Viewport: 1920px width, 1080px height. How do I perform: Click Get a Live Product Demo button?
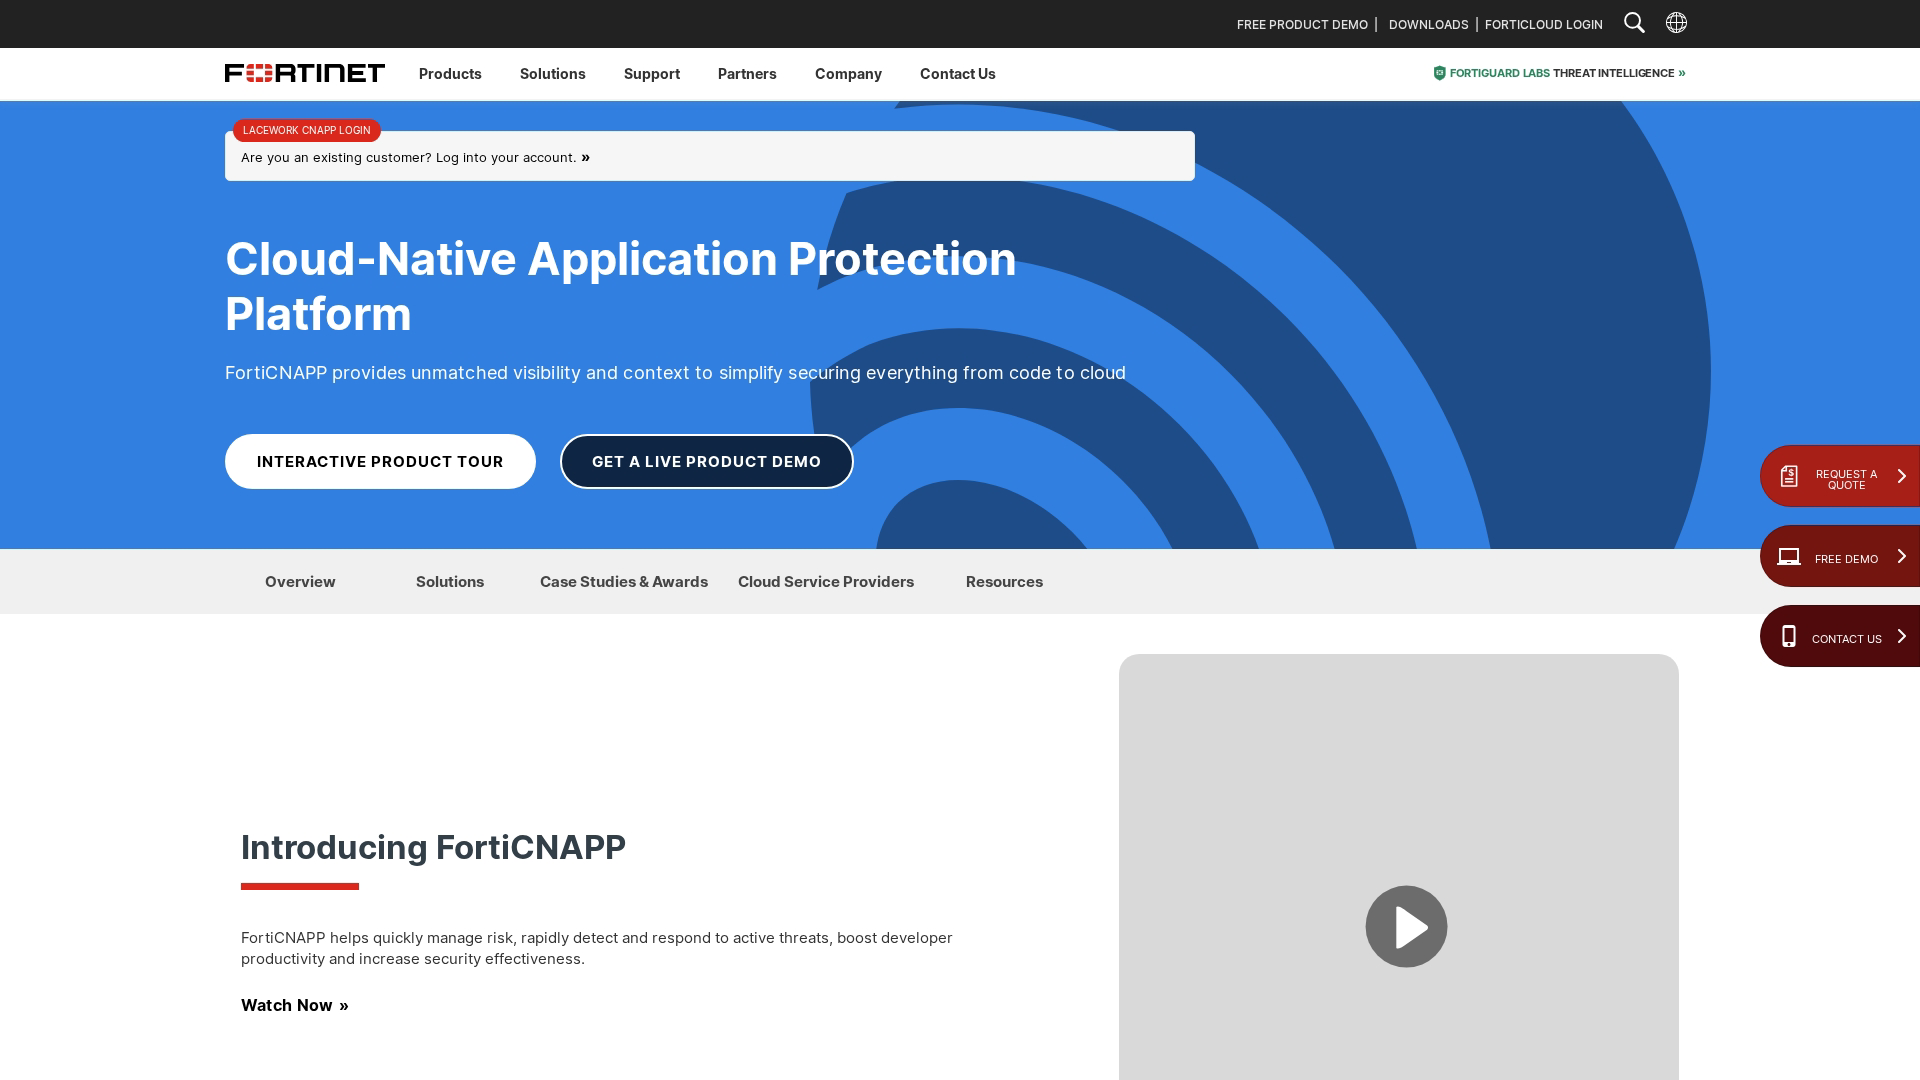pos(707,461)
